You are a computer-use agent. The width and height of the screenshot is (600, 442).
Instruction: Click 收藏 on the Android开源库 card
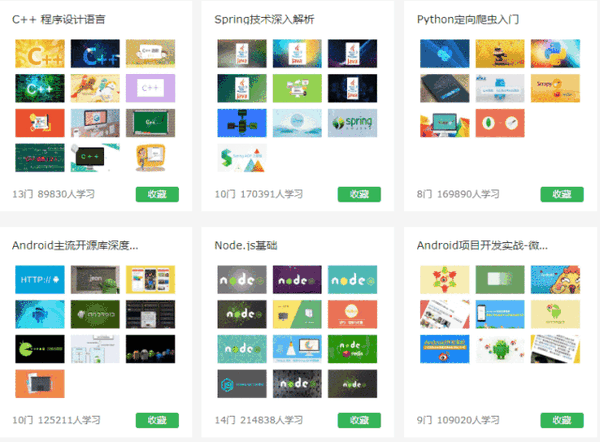(157, 420)
